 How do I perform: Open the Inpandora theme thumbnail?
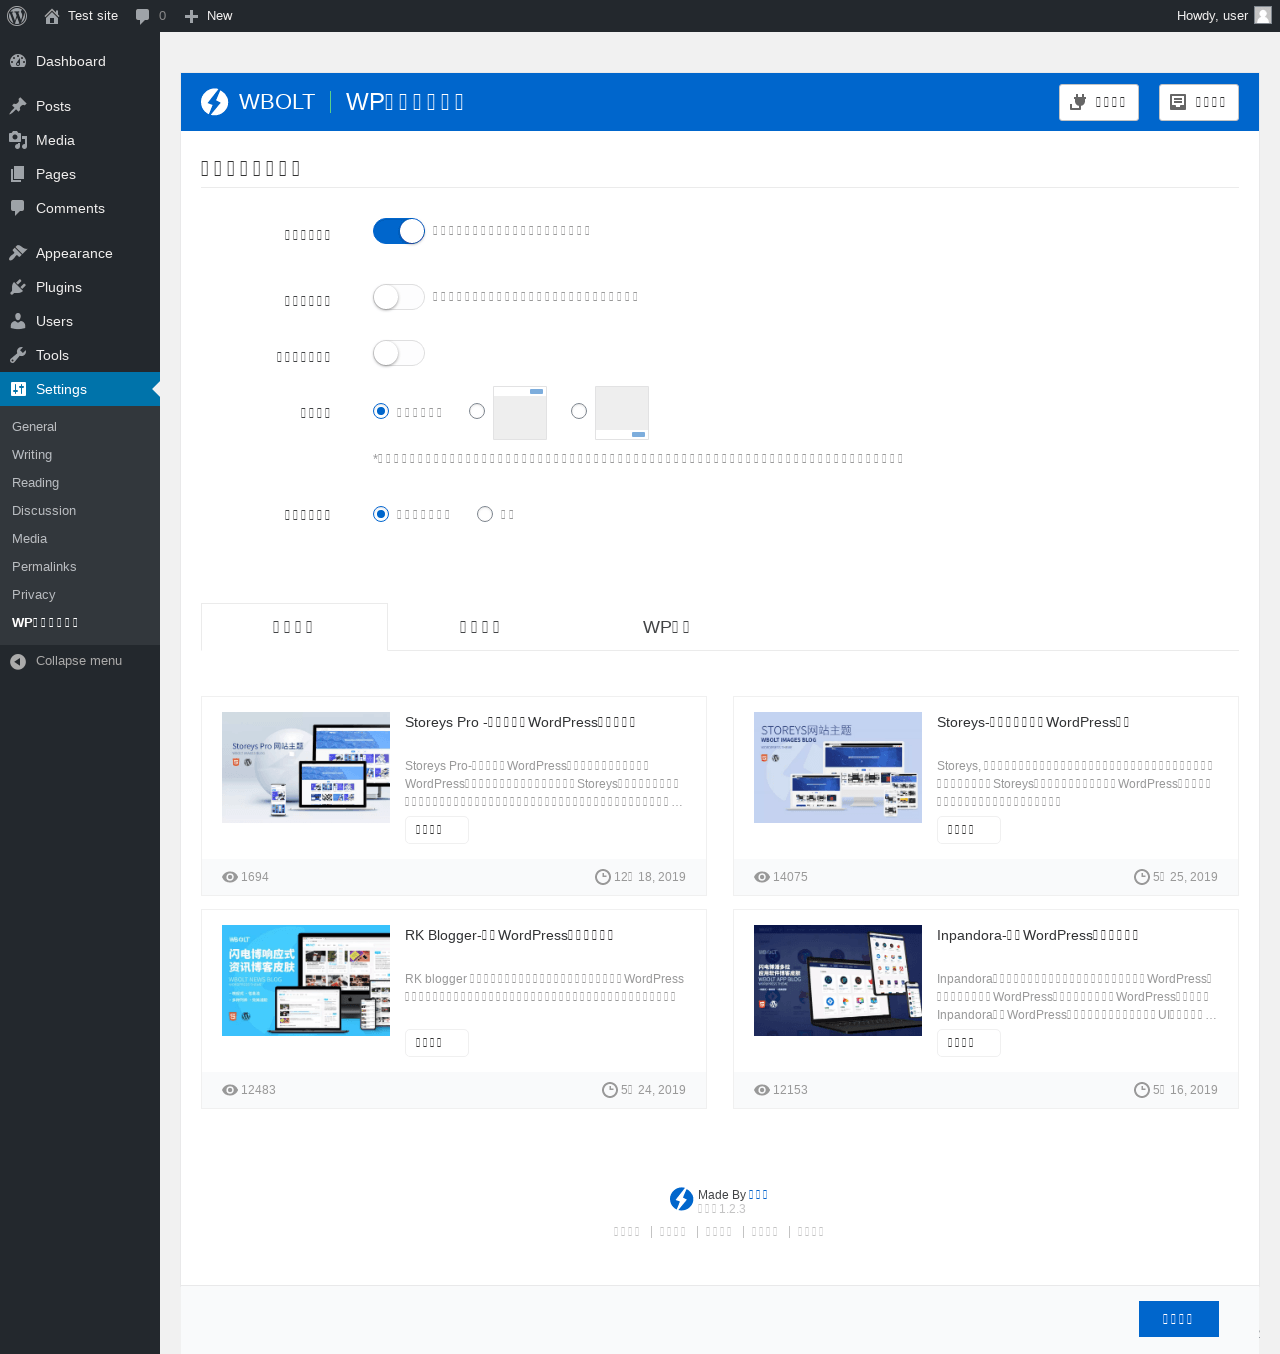(838, 980)
